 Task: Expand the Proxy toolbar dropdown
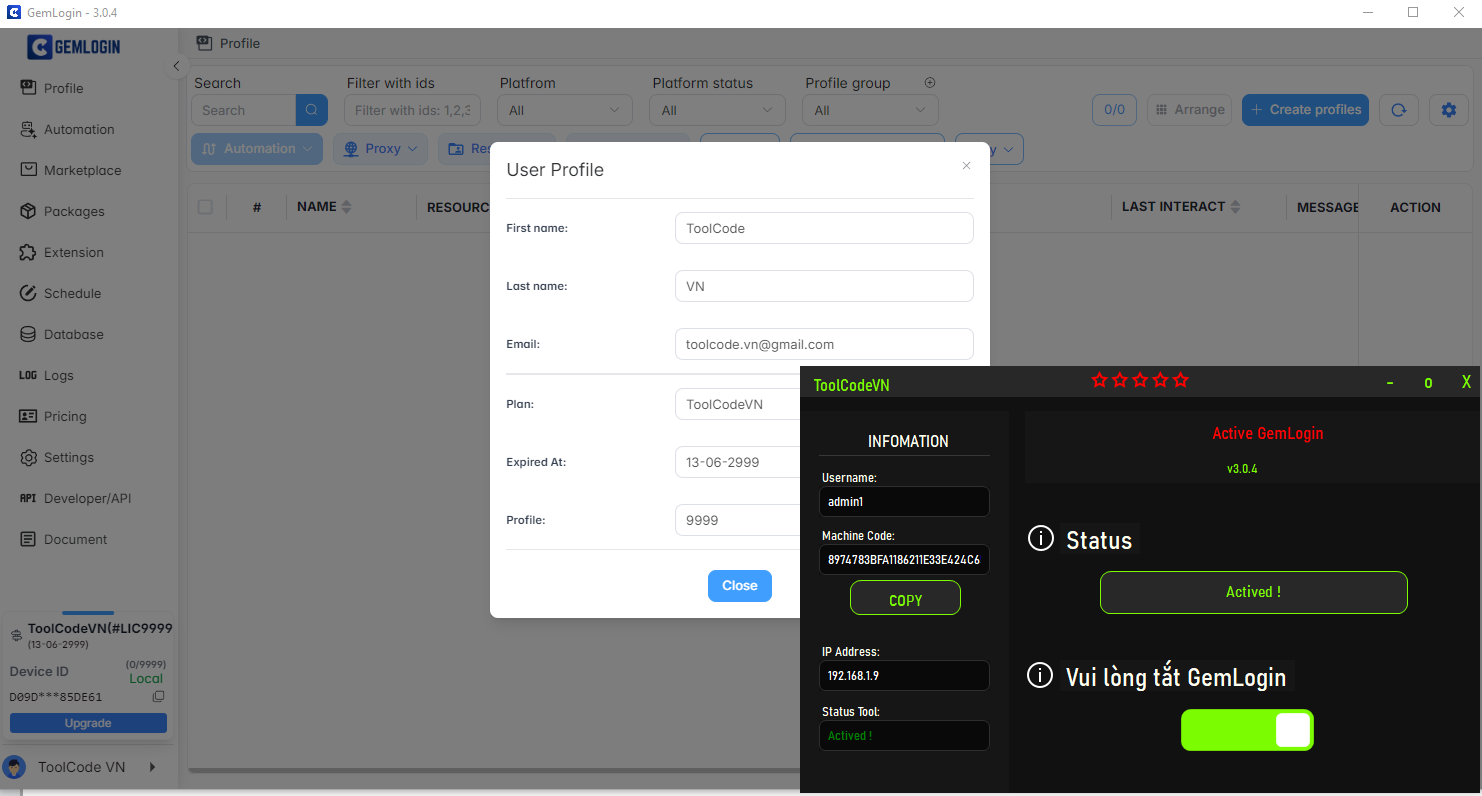coord(380,149)
